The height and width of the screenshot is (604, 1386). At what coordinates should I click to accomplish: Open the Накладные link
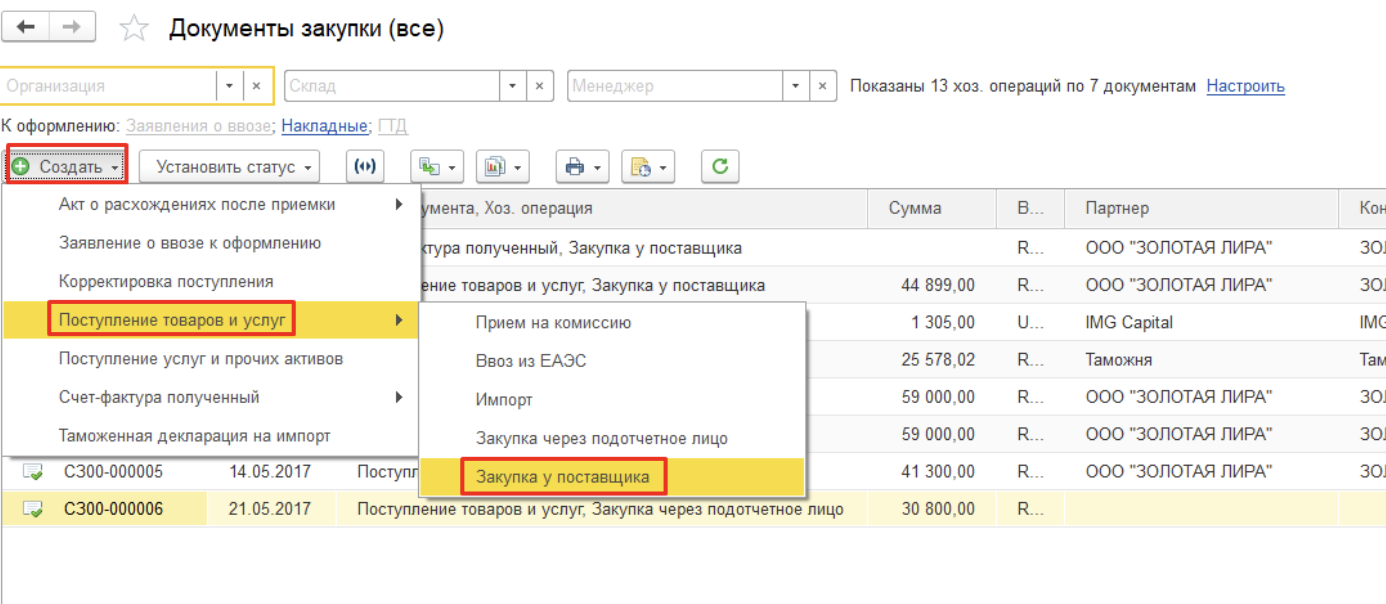(324, 127)
